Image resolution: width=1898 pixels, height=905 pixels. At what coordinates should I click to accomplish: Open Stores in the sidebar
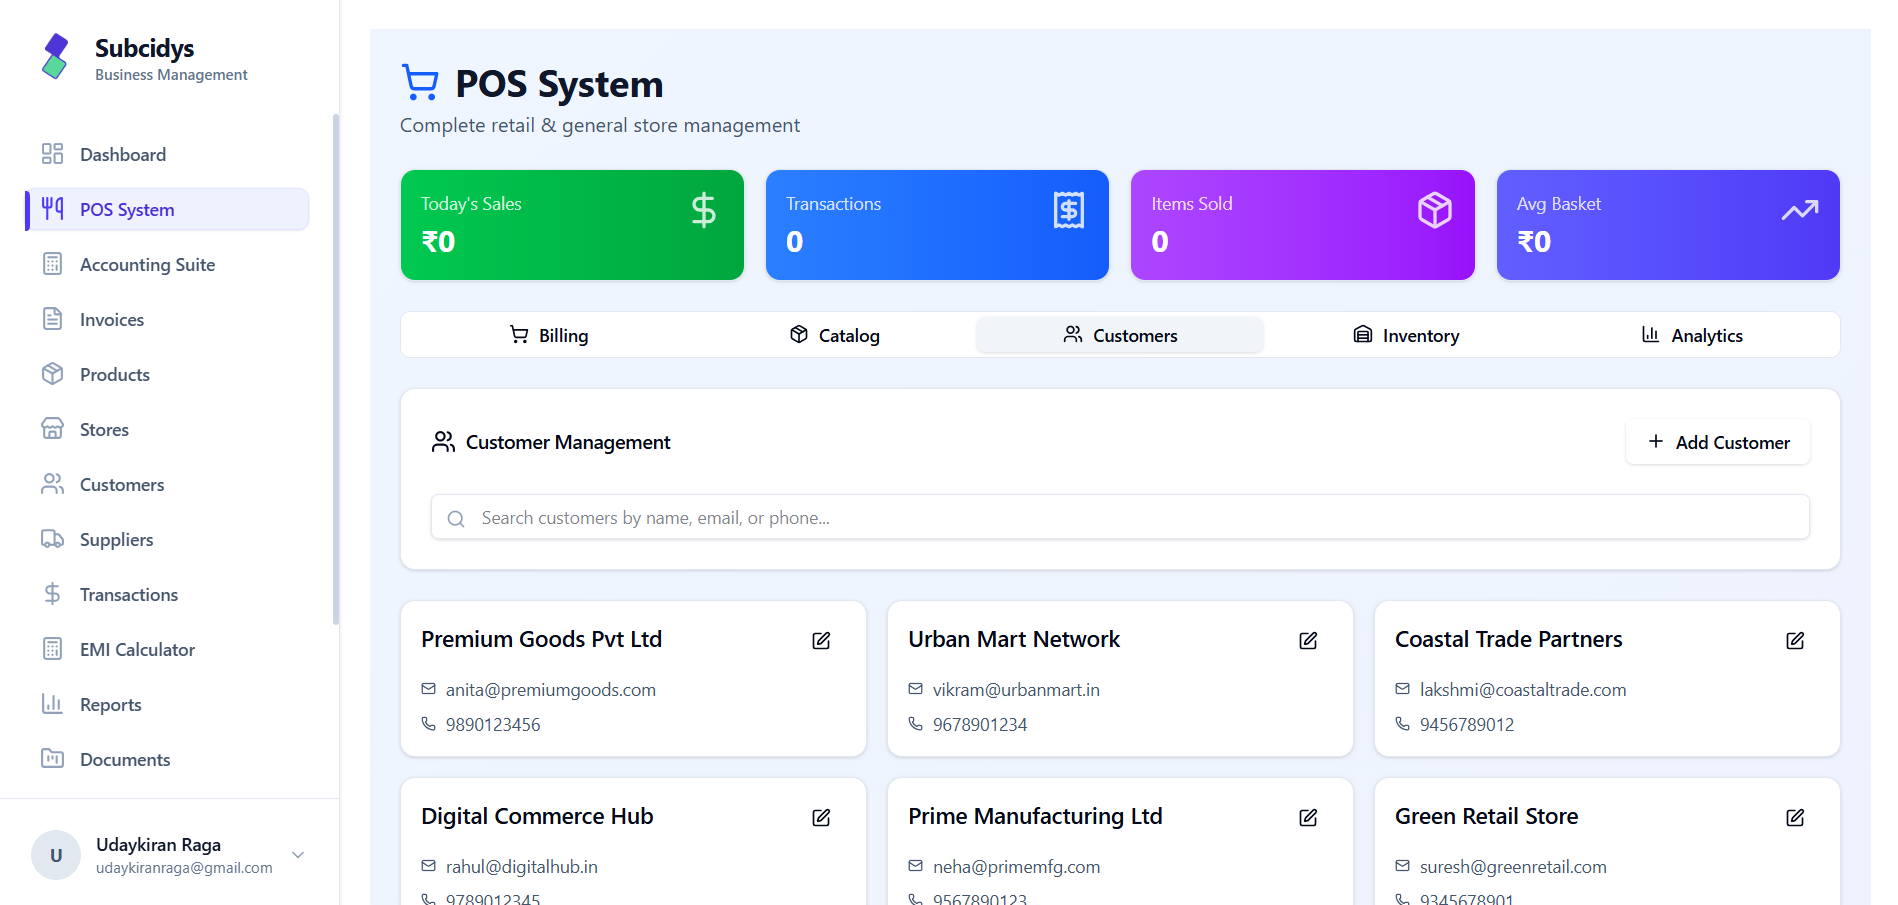coord(167,429)
